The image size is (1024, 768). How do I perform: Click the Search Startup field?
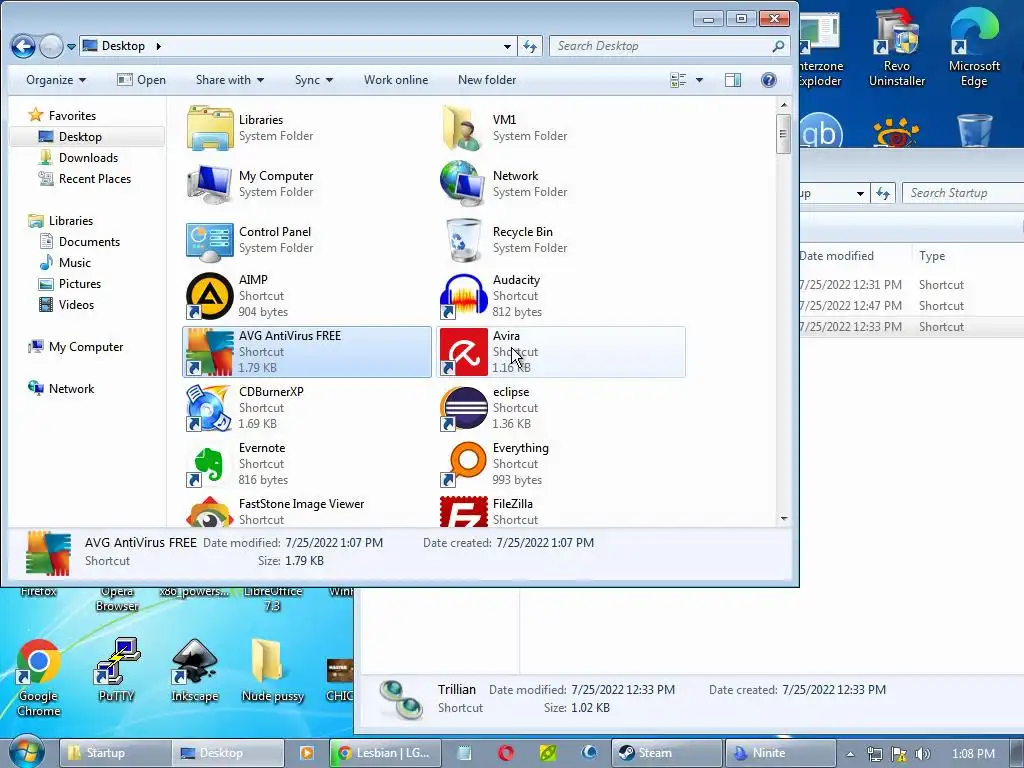point(963,193)
